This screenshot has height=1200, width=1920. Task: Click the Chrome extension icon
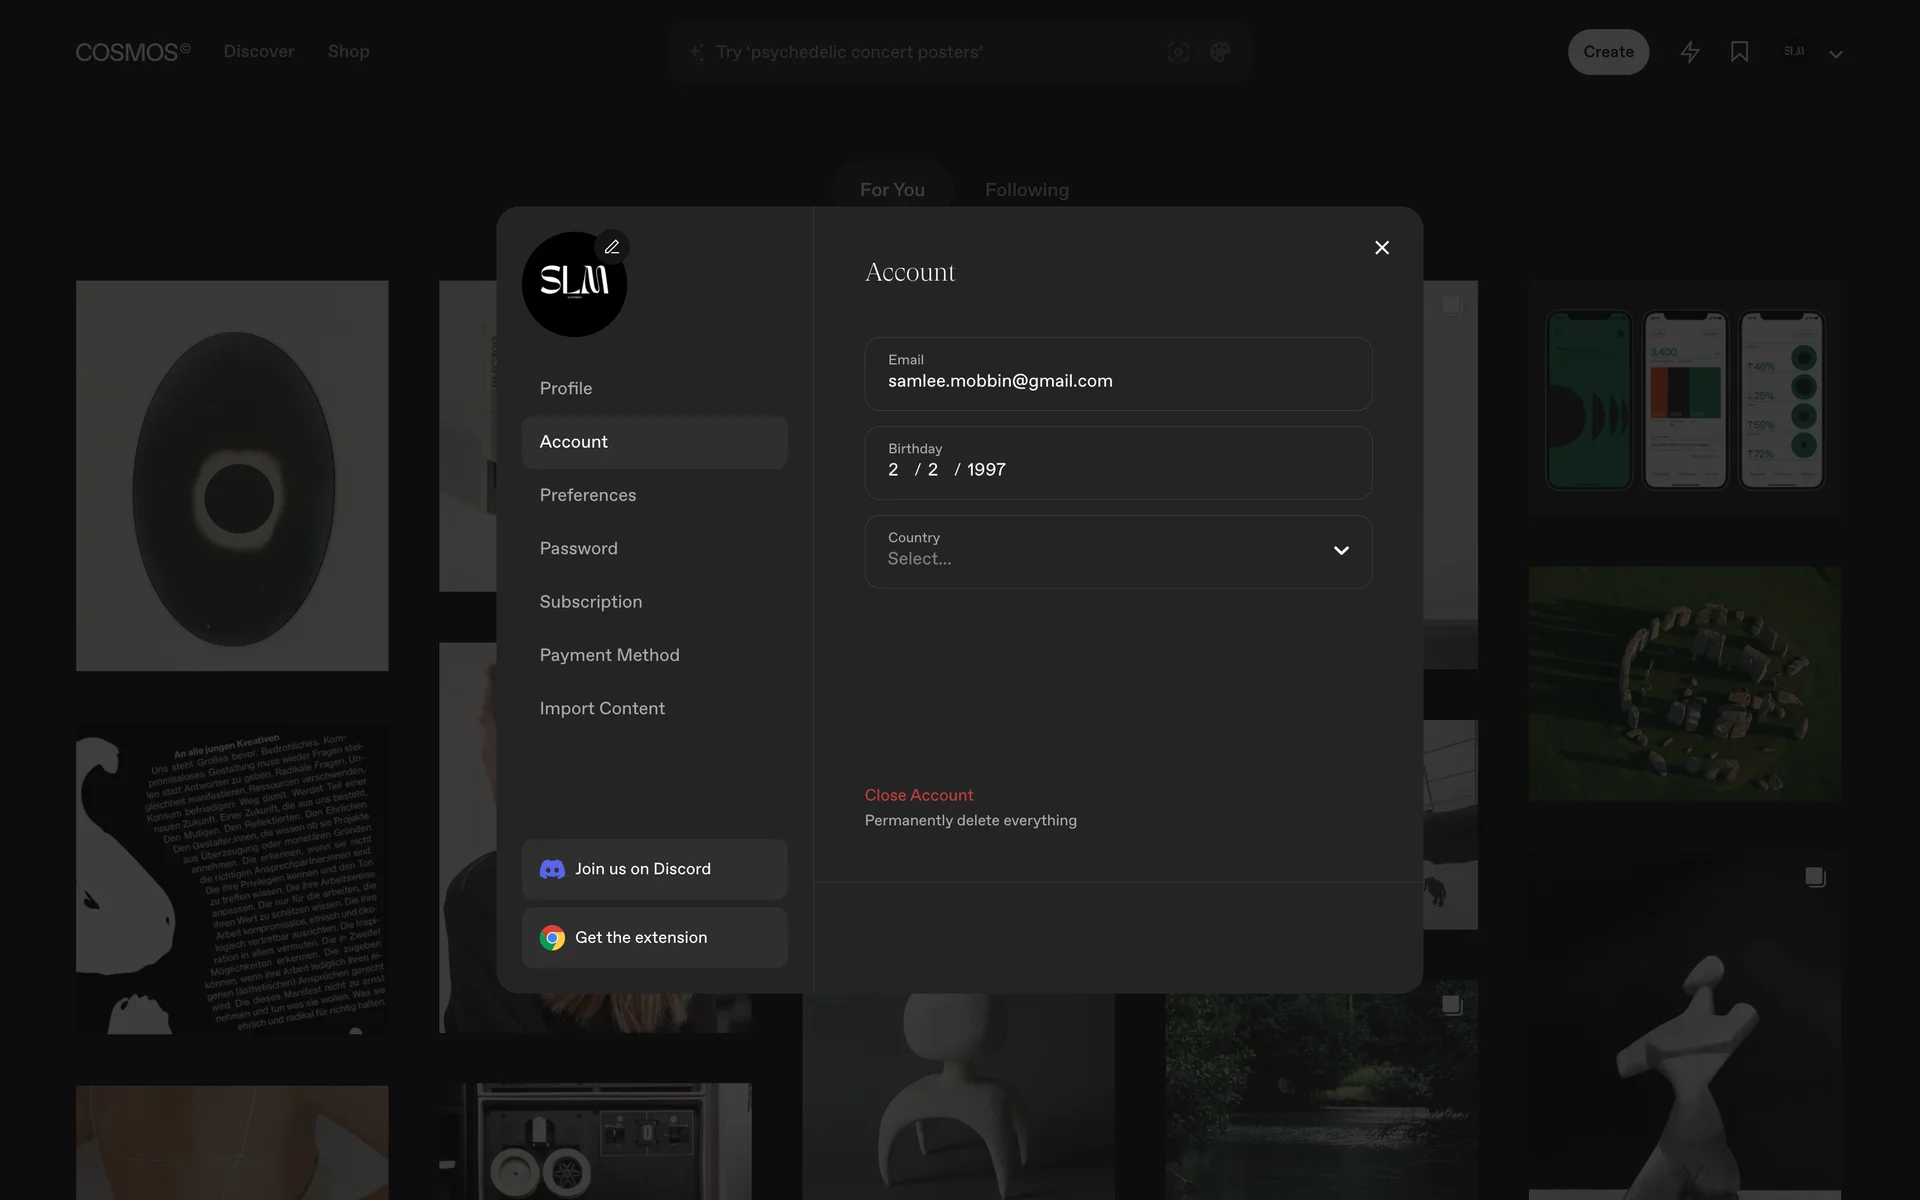tap(552, 938)
